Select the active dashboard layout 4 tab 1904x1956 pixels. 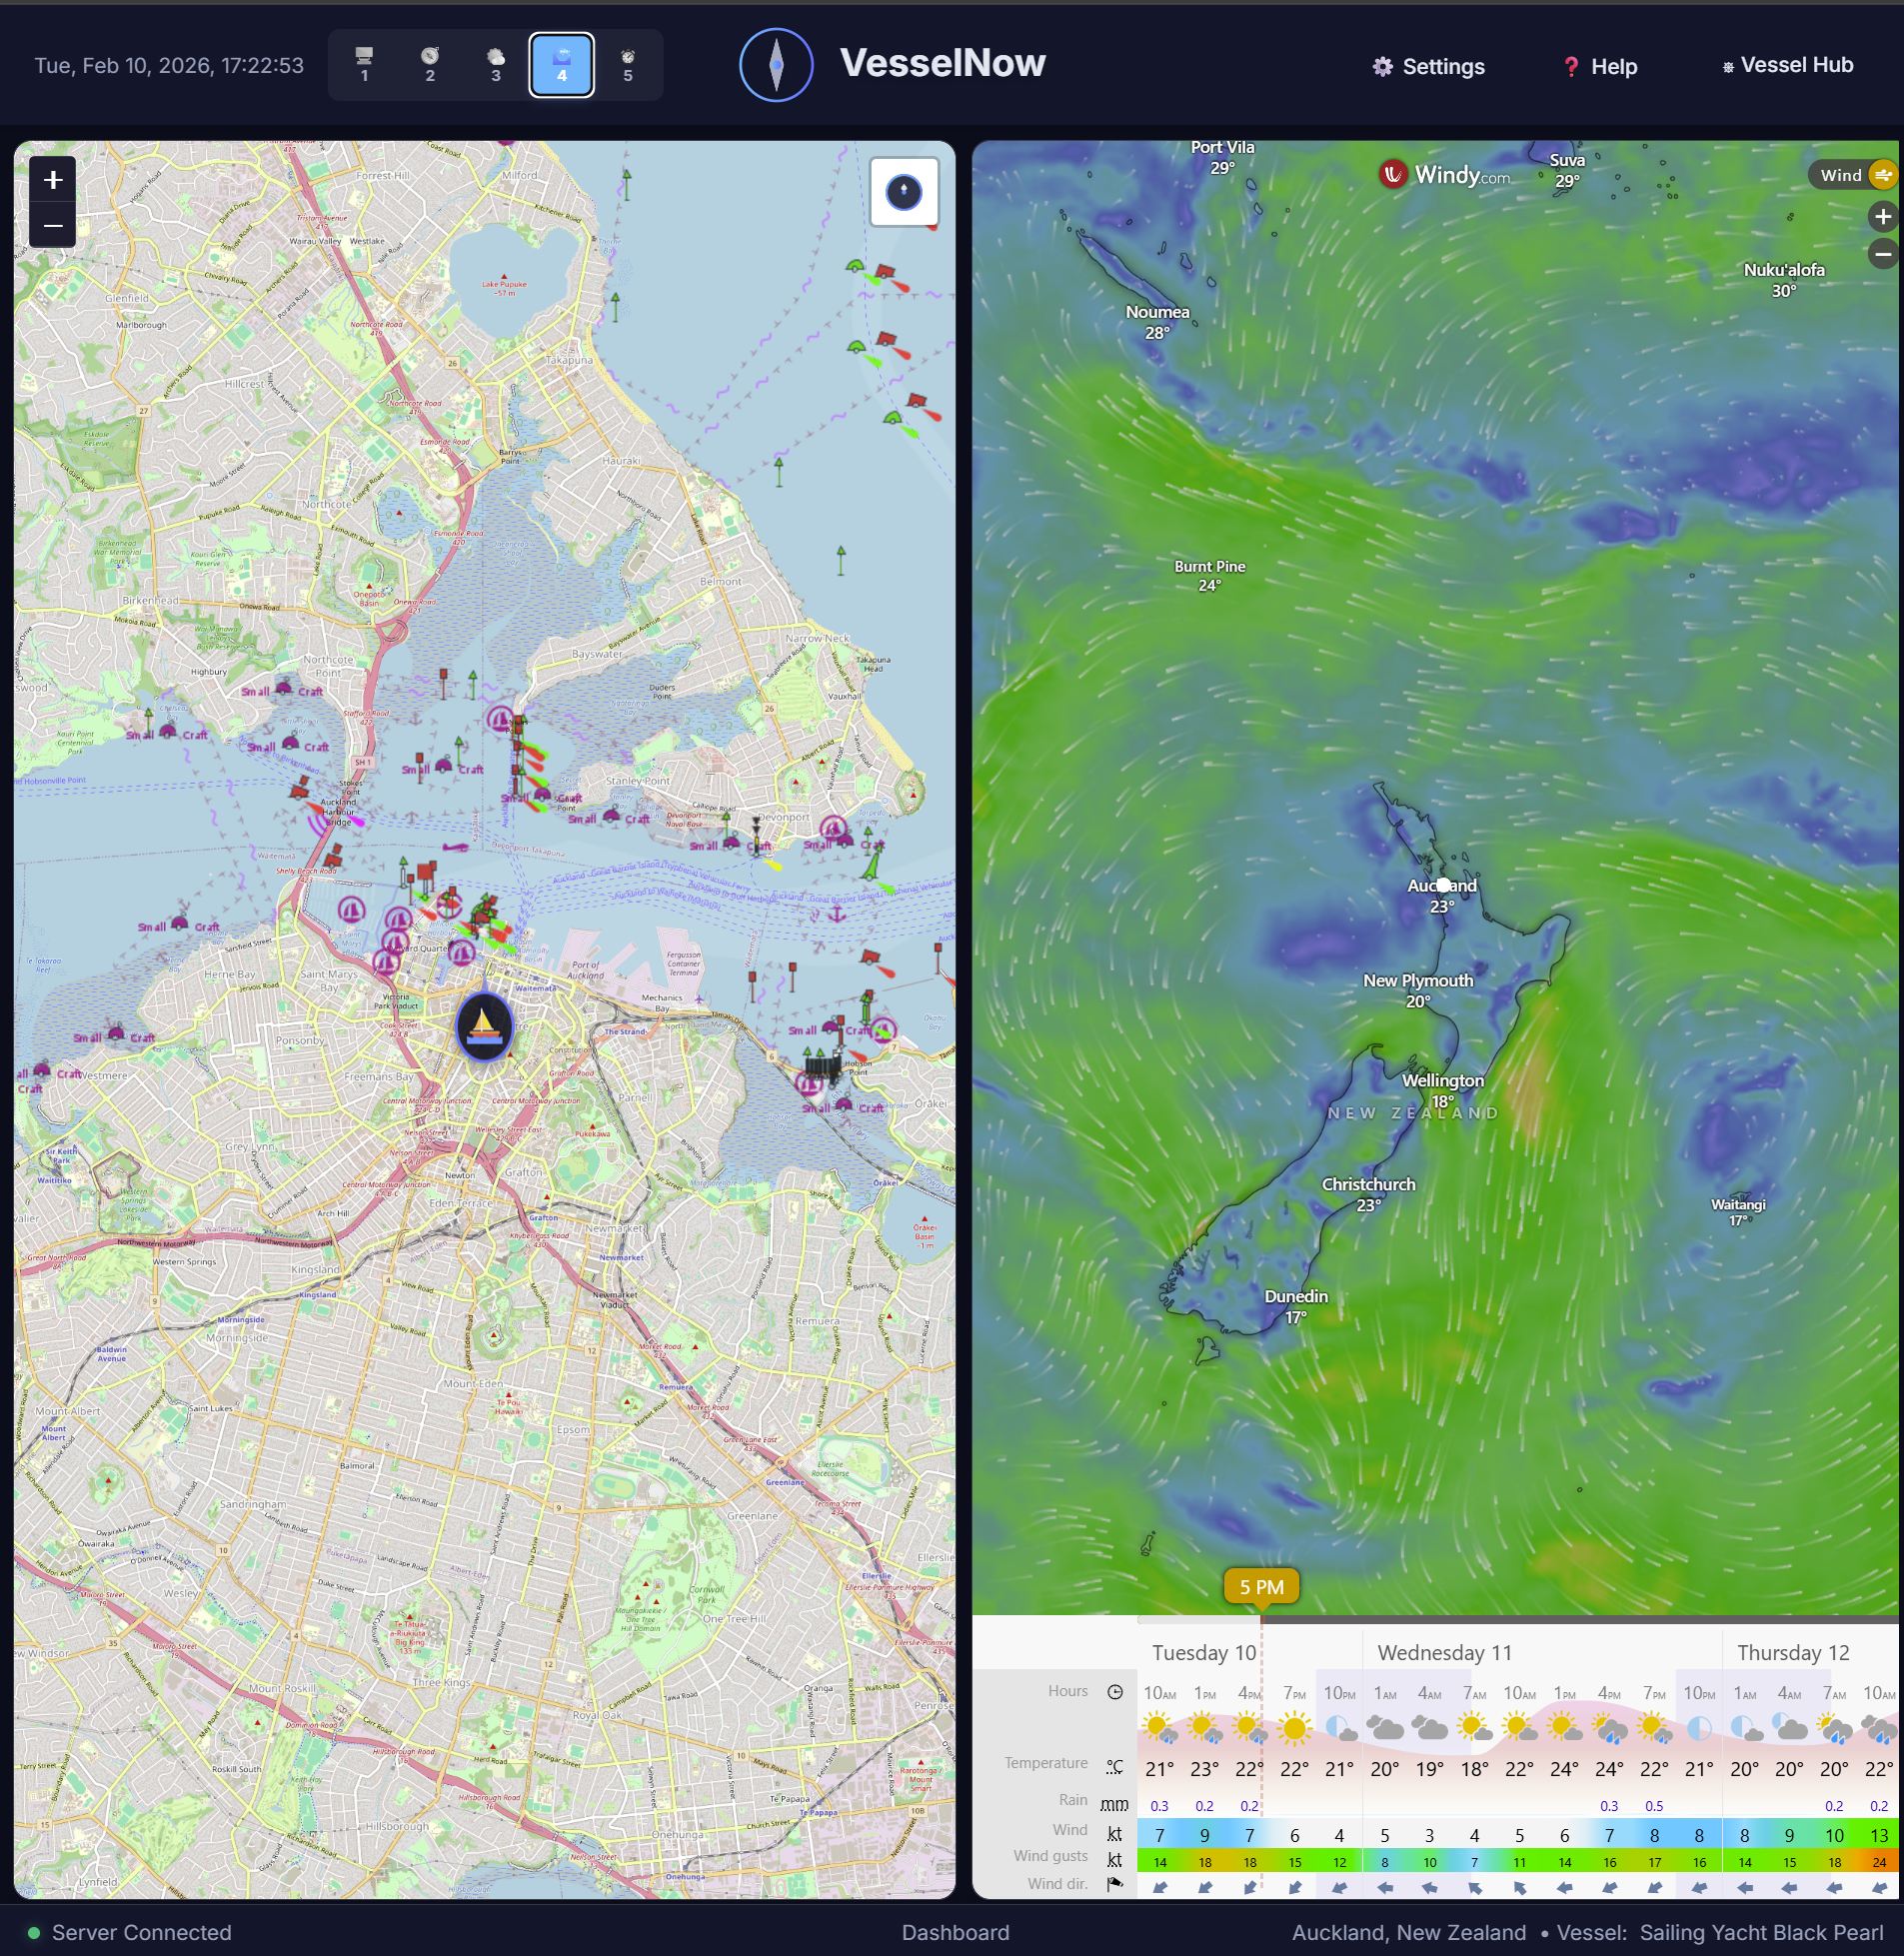(x=562, y=65)
